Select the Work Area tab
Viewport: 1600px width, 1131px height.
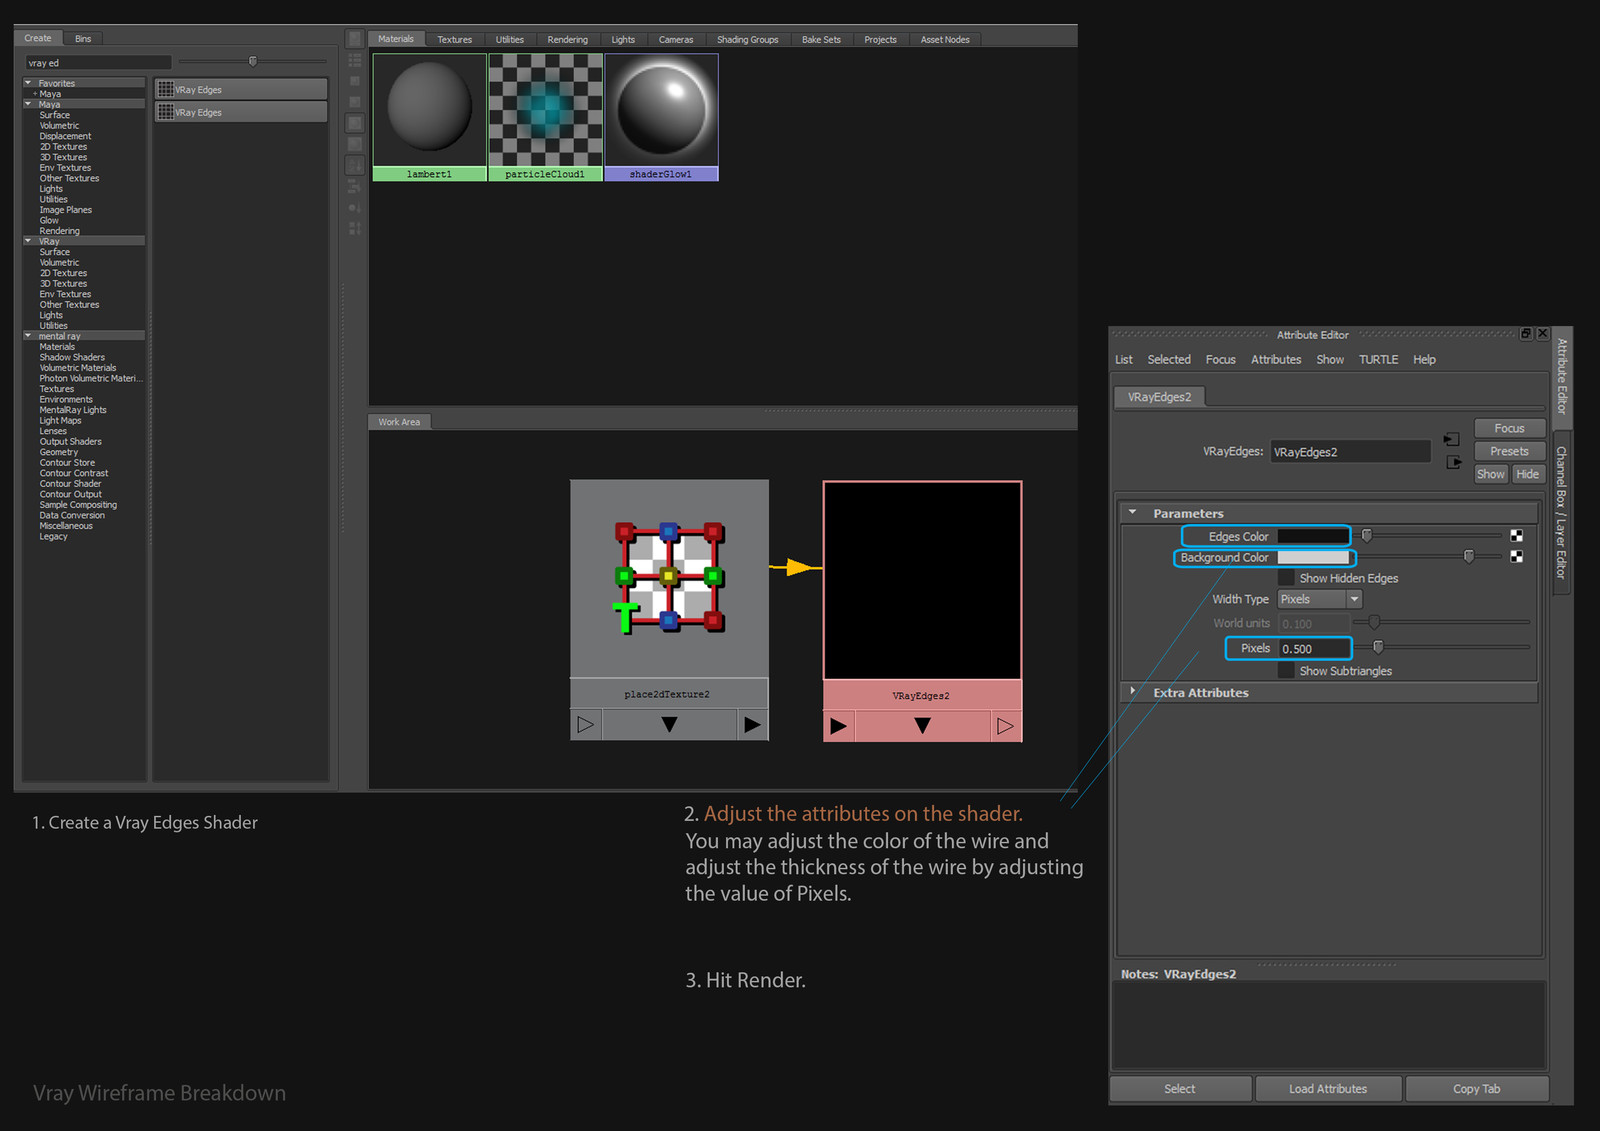pyautogui.click(x=399, y=422)
